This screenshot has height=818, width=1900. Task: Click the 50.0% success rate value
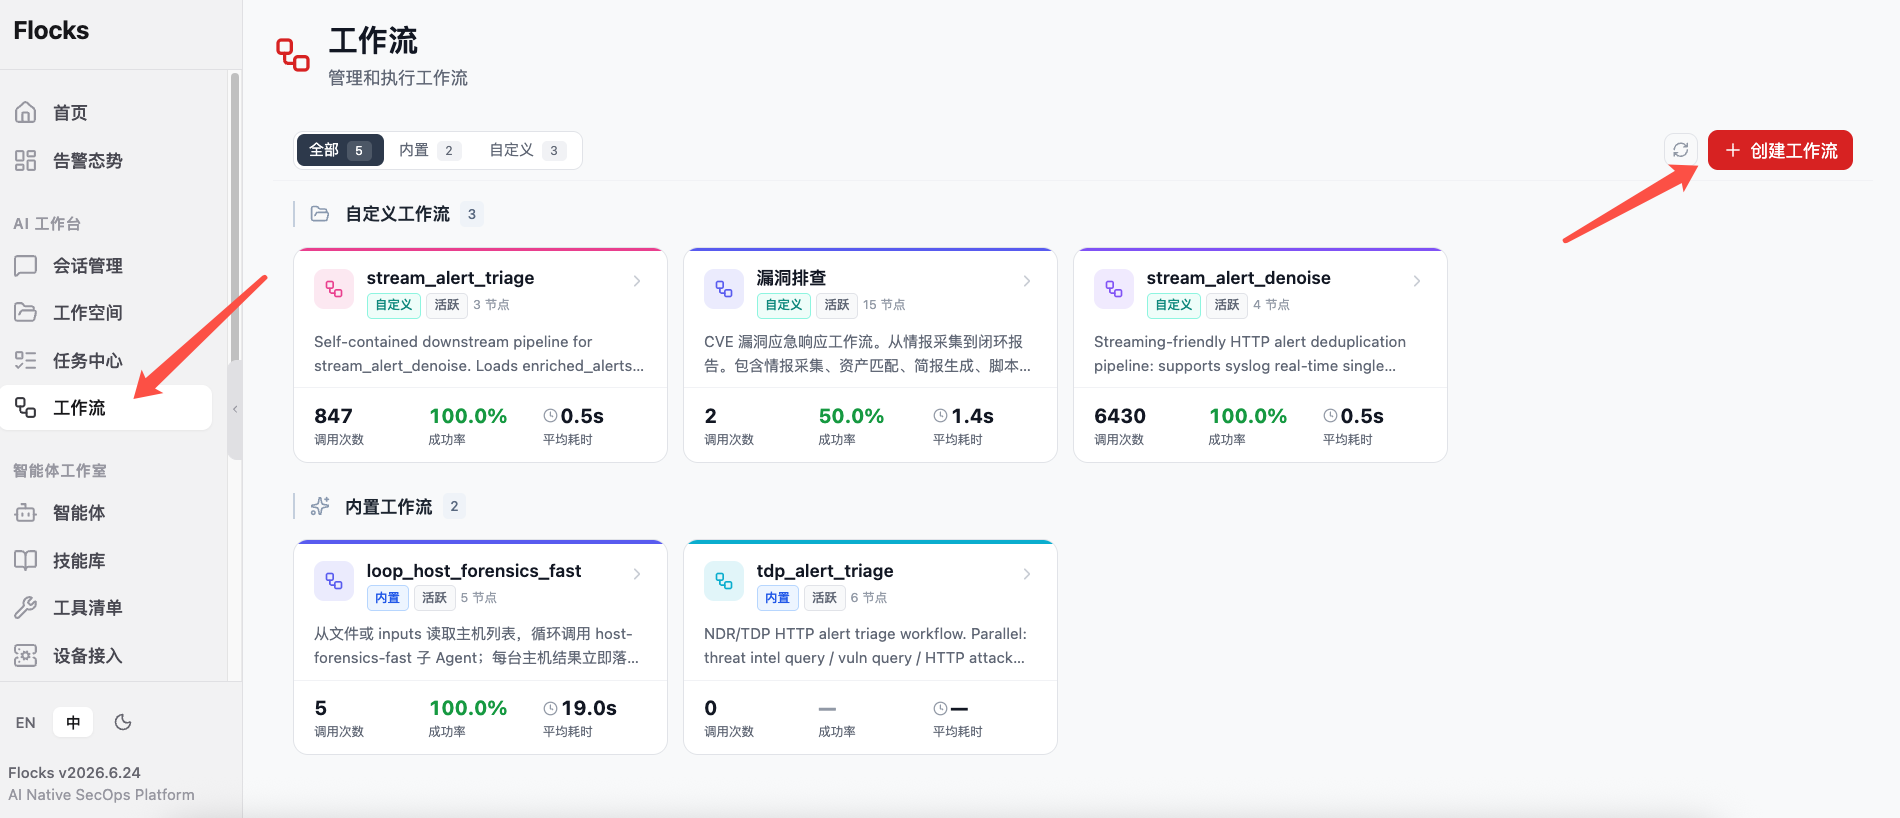[x=851, y=416]
